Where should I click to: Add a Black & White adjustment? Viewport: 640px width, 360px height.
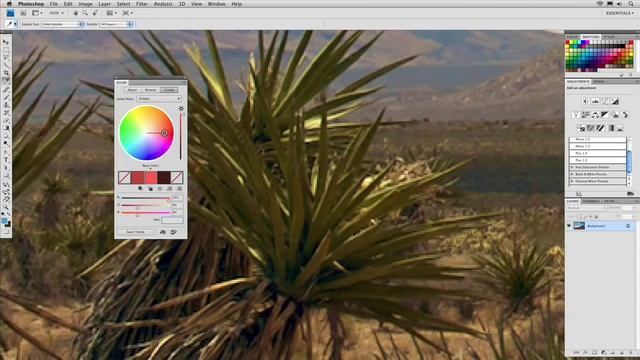tap(604, 115)
